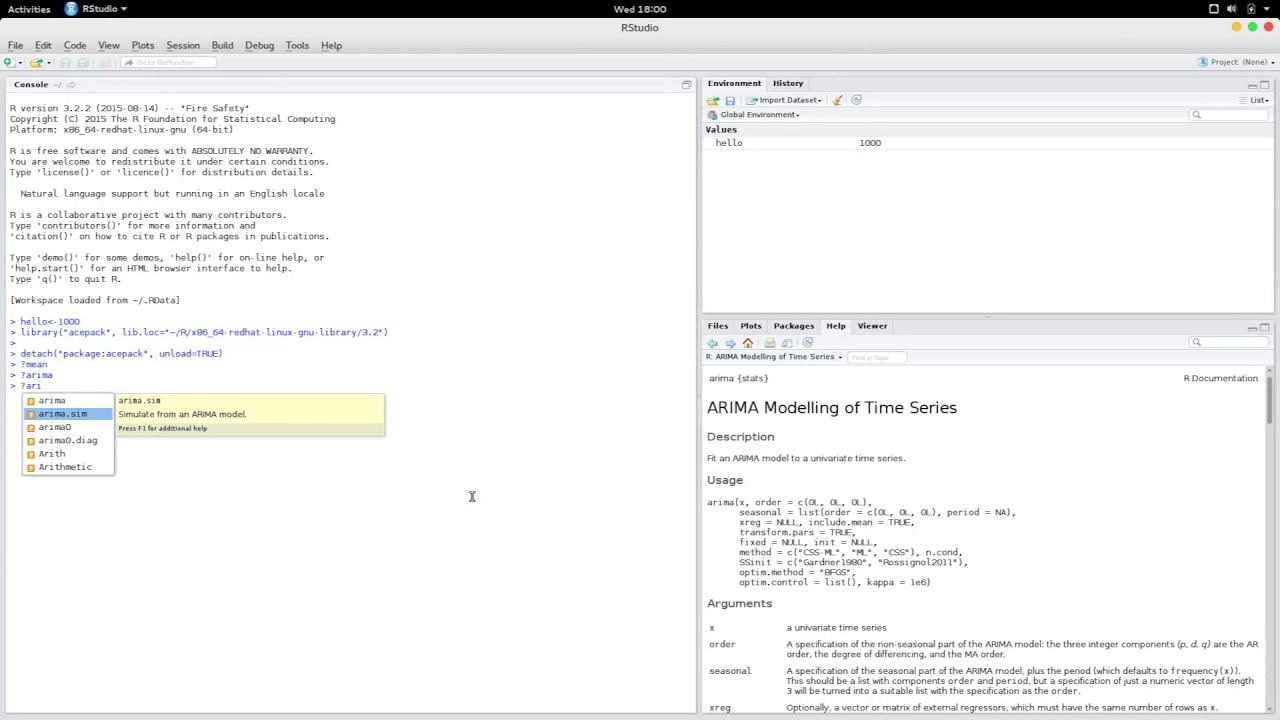
Task: Minimize the Help pane
Action: pyautogui.click(x=1252, y=327)
